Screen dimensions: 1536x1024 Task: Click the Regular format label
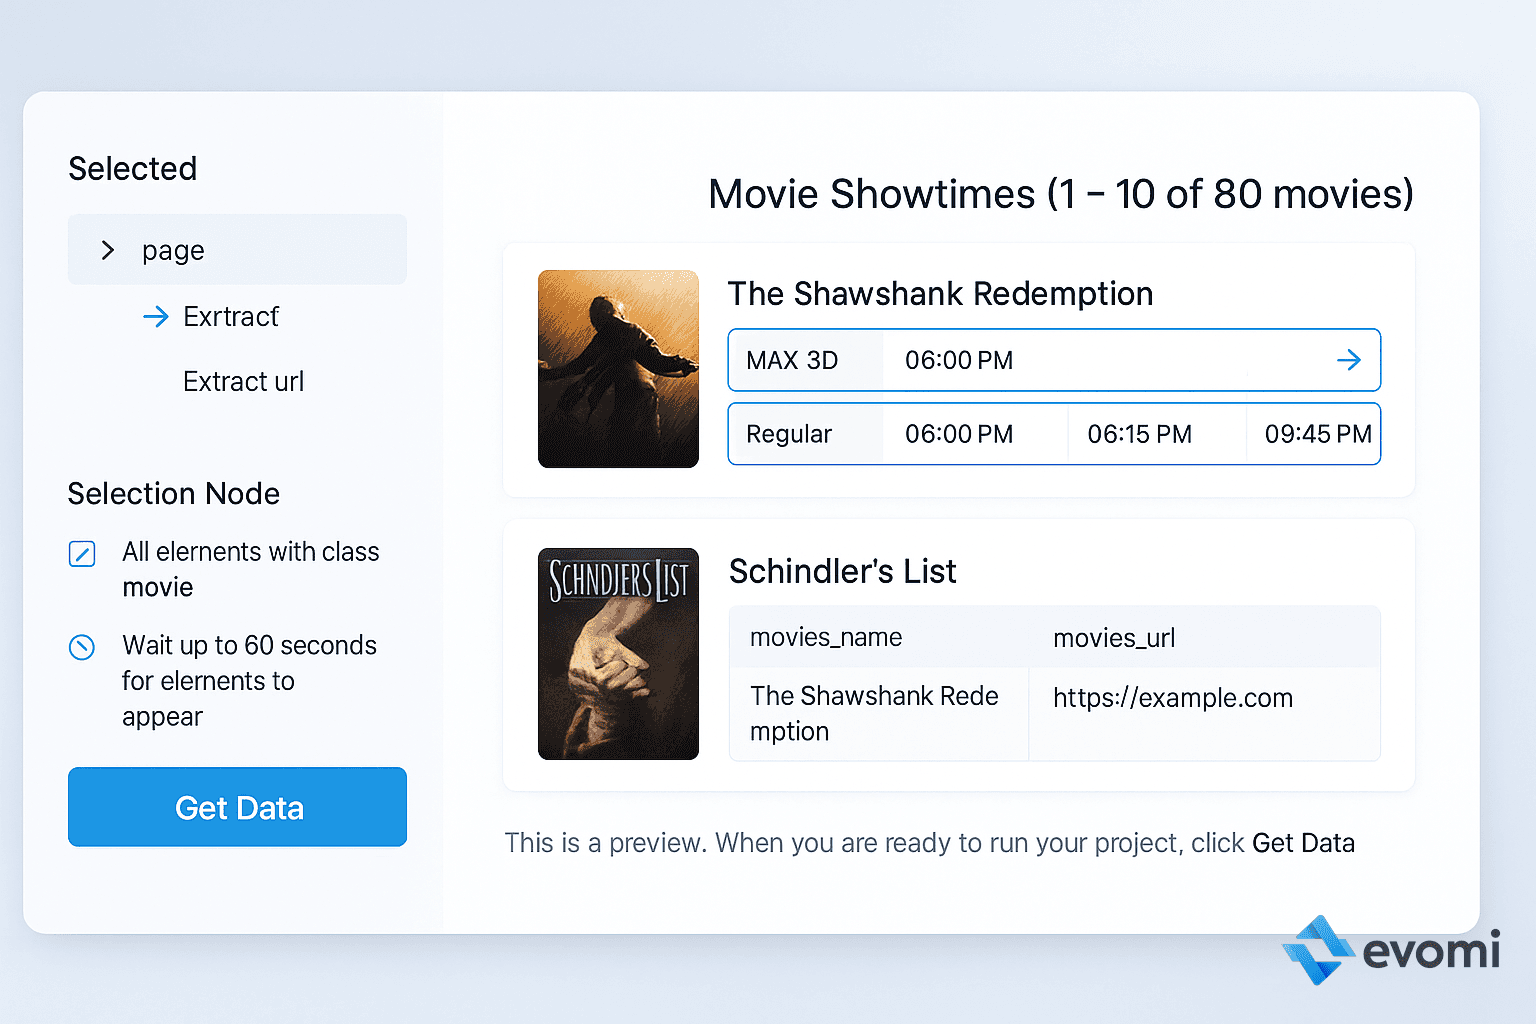point(789,434)
